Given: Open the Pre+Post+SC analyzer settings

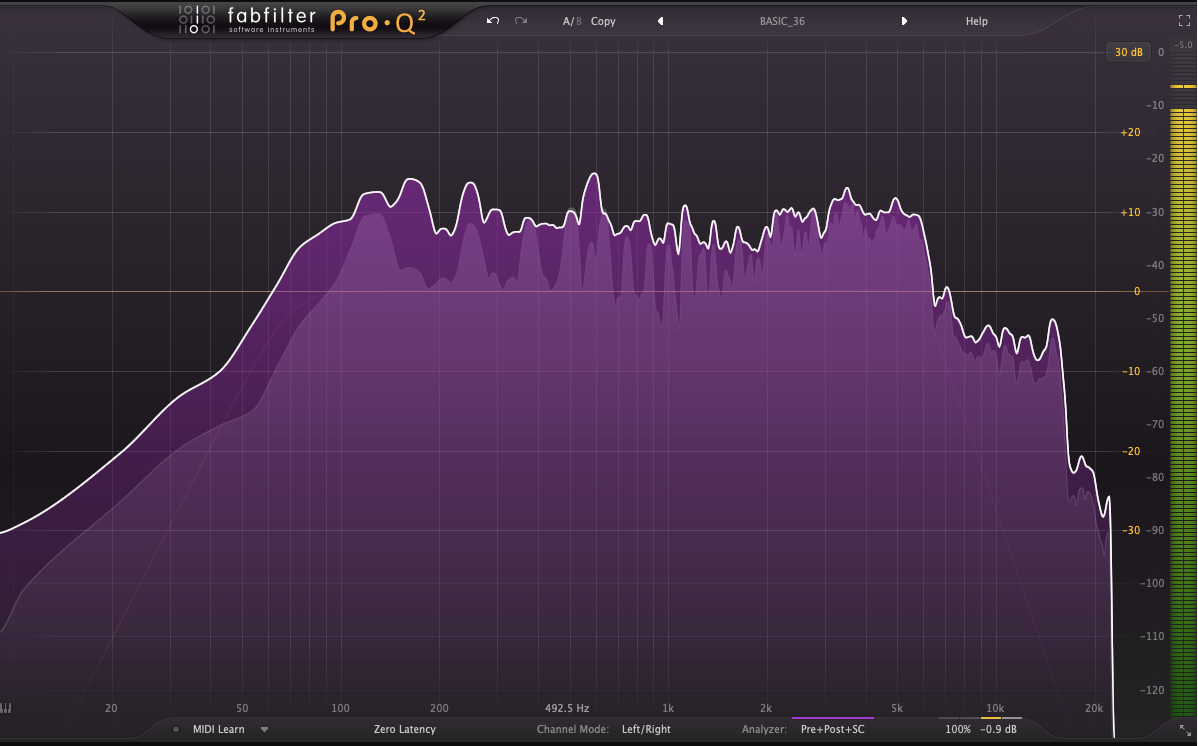Looking at the screenshot, I should pos(832,730).
